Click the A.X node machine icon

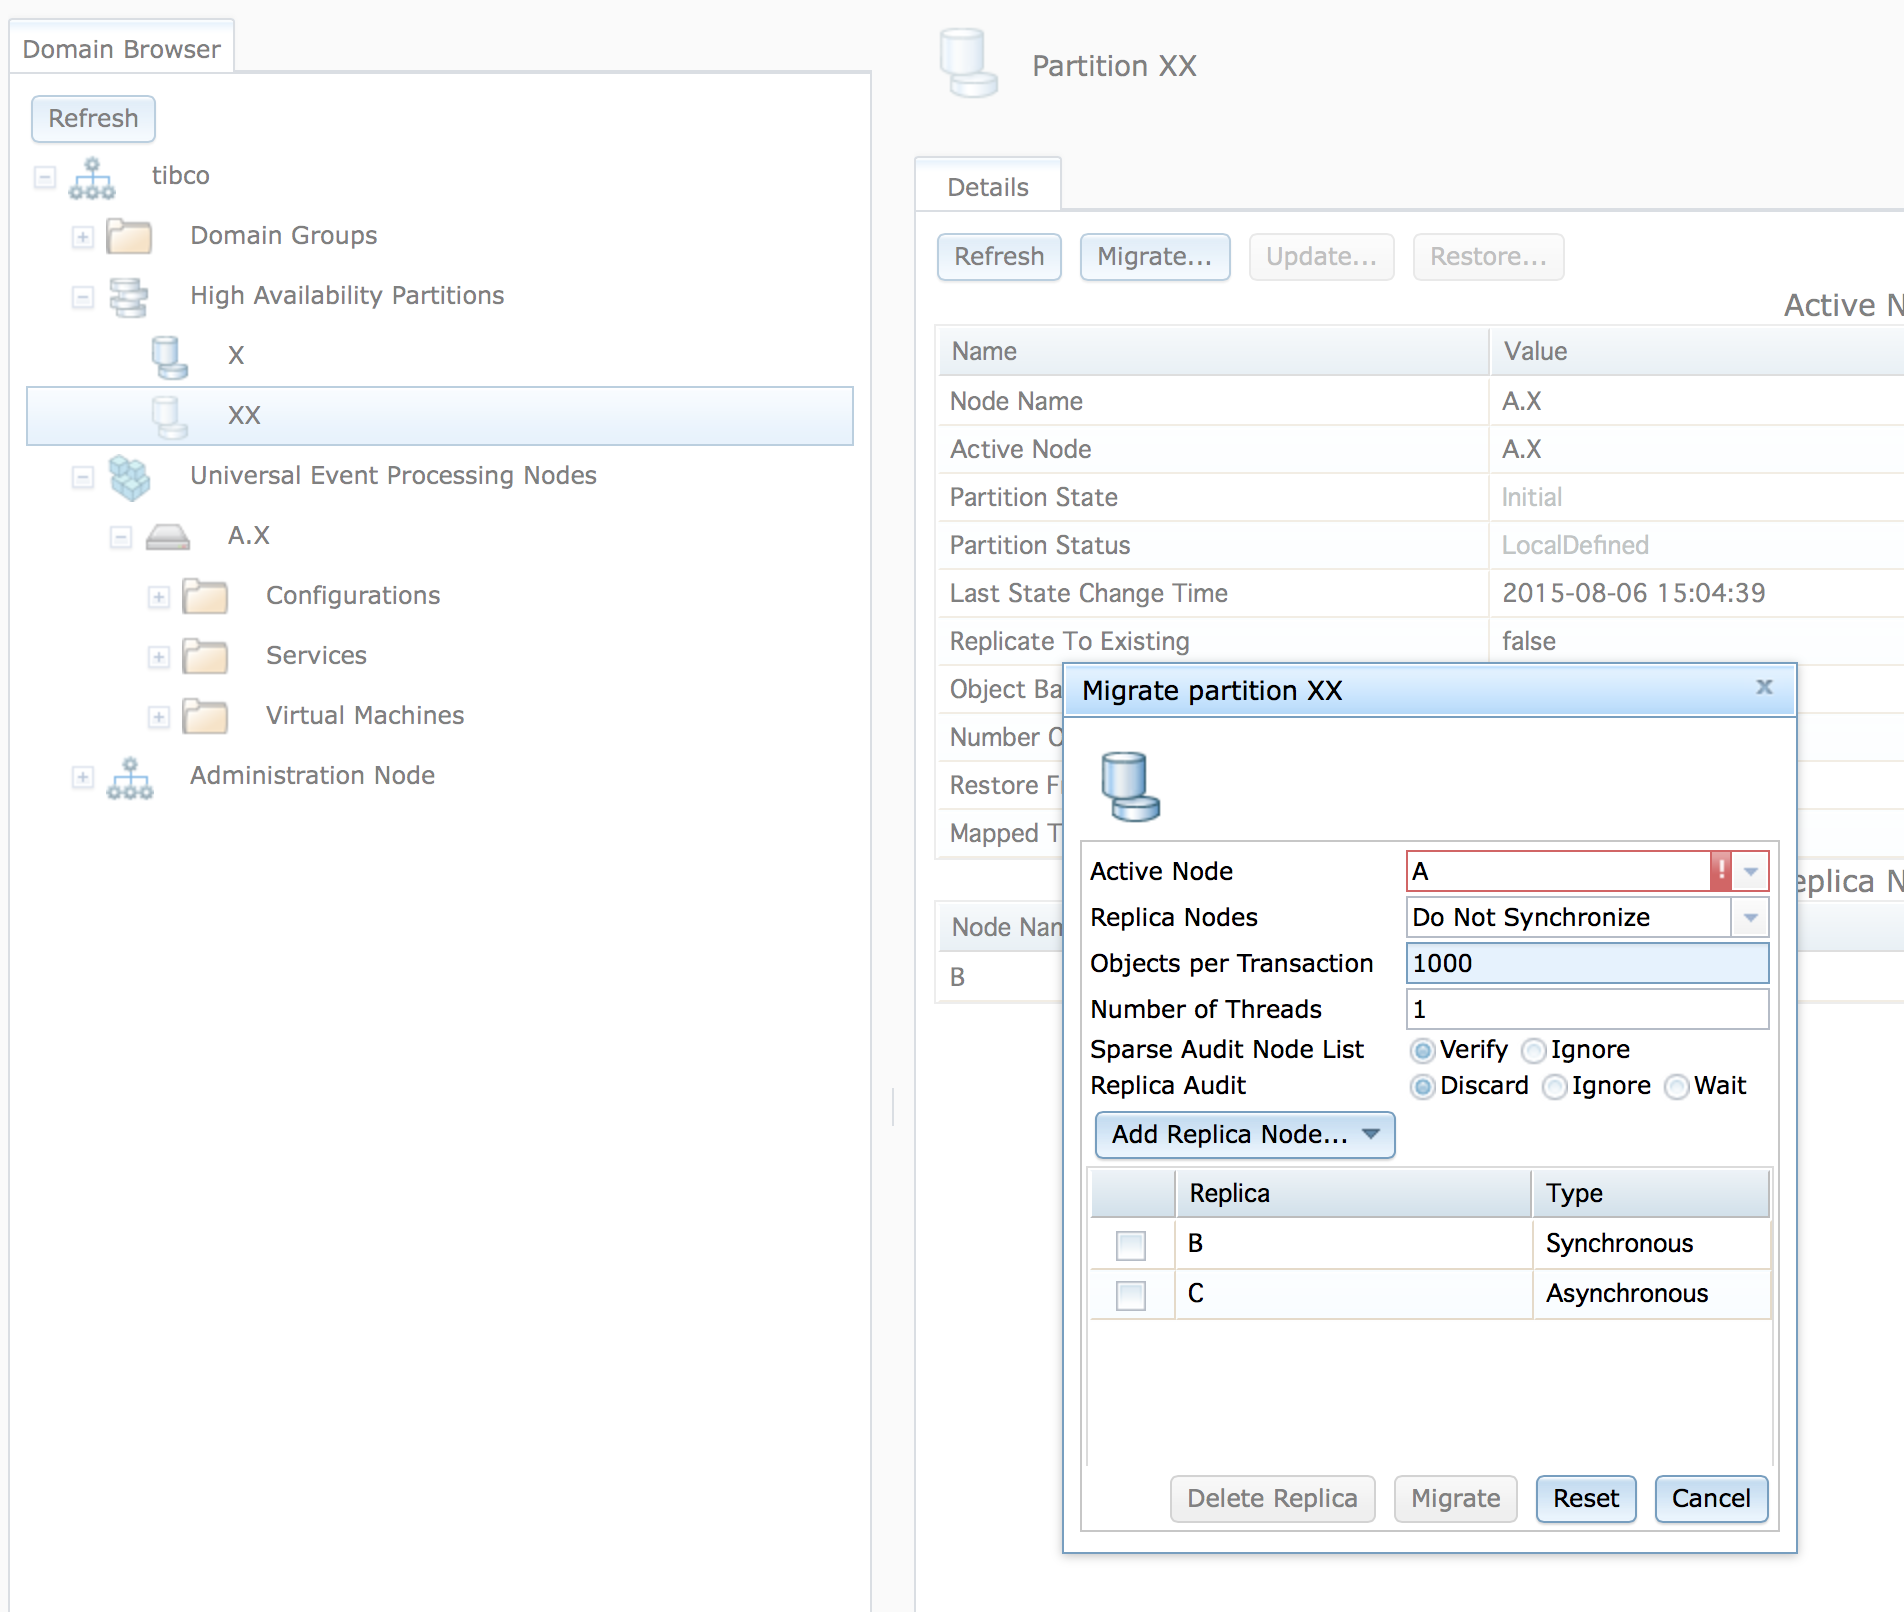click(168, 536)
